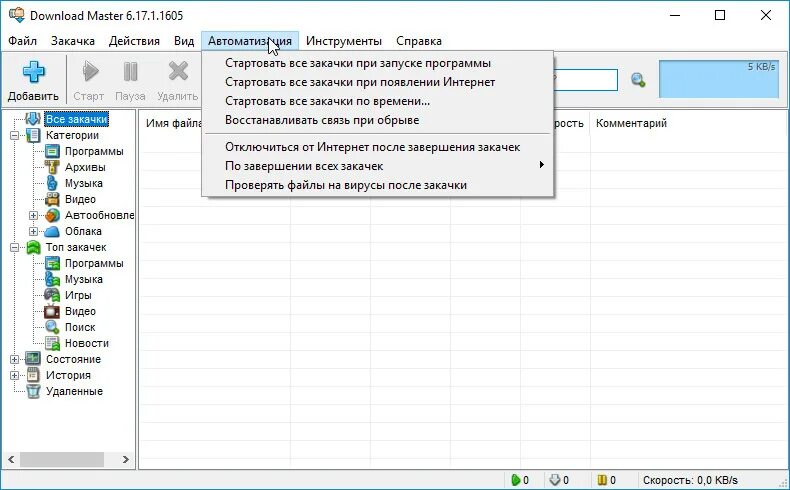Click the tree panel horizontal scrollbar thumb
Screen dimensions: 790x490
coord(61,459)
